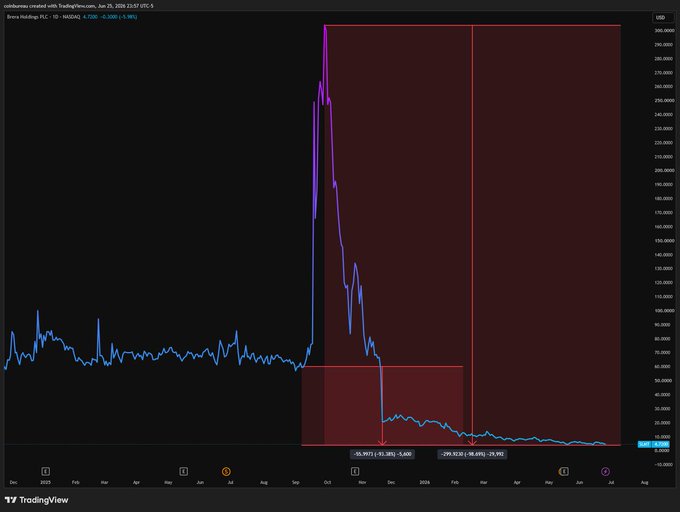Viewport: 680px width, 512px height.
Task: Click the Sep label on time axis
Action: click(x=296, y=482)
